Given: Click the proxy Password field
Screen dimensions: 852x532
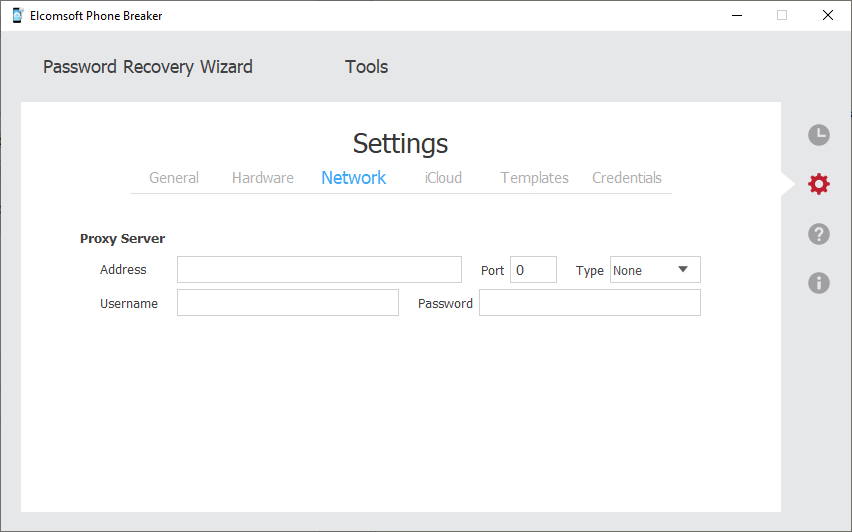Looking at the screenshot, I should (x=589, y=303).
